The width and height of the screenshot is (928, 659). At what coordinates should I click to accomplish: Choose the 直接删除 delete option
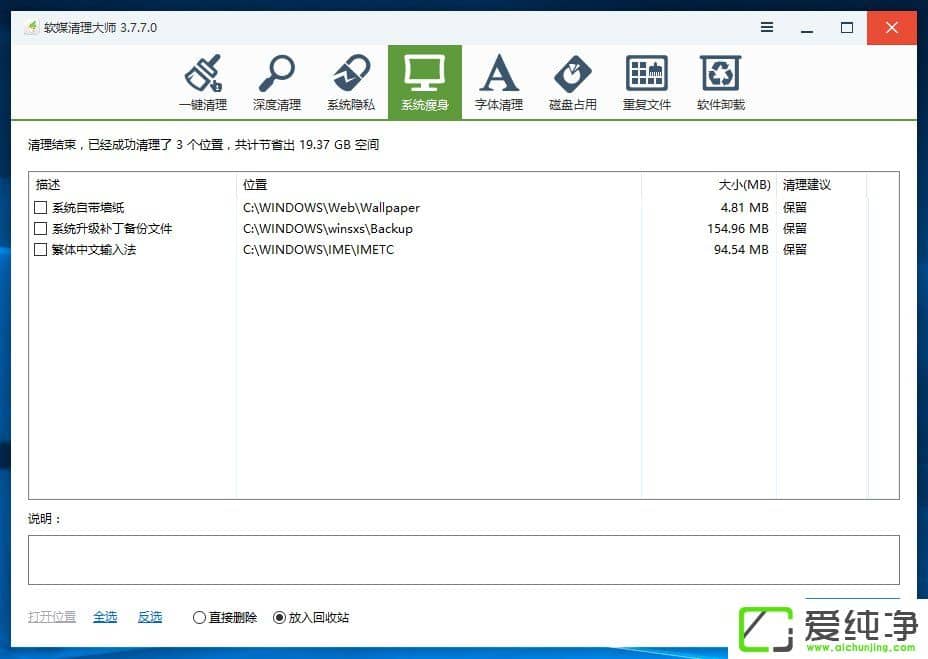198,617
